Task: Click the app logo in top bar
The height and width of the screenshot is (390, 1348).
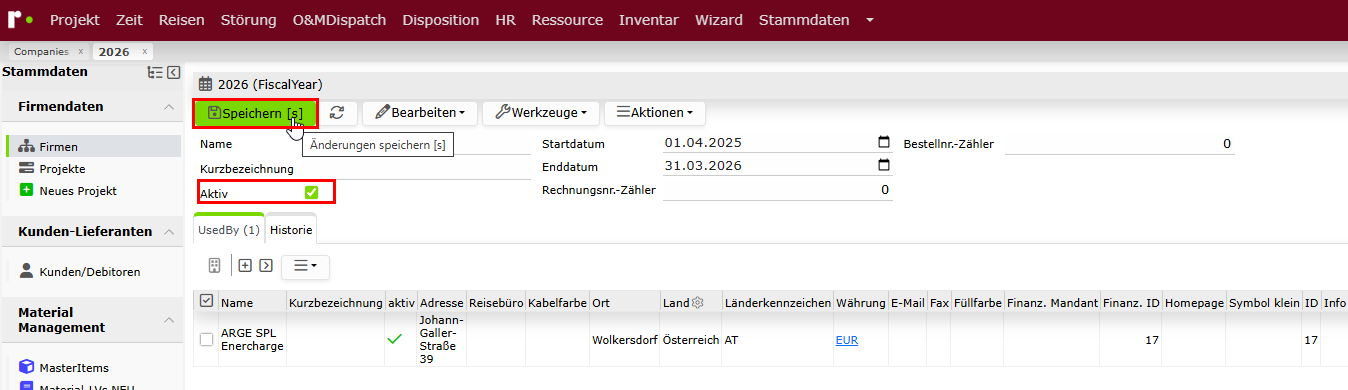Action: [x=20, y=19]
